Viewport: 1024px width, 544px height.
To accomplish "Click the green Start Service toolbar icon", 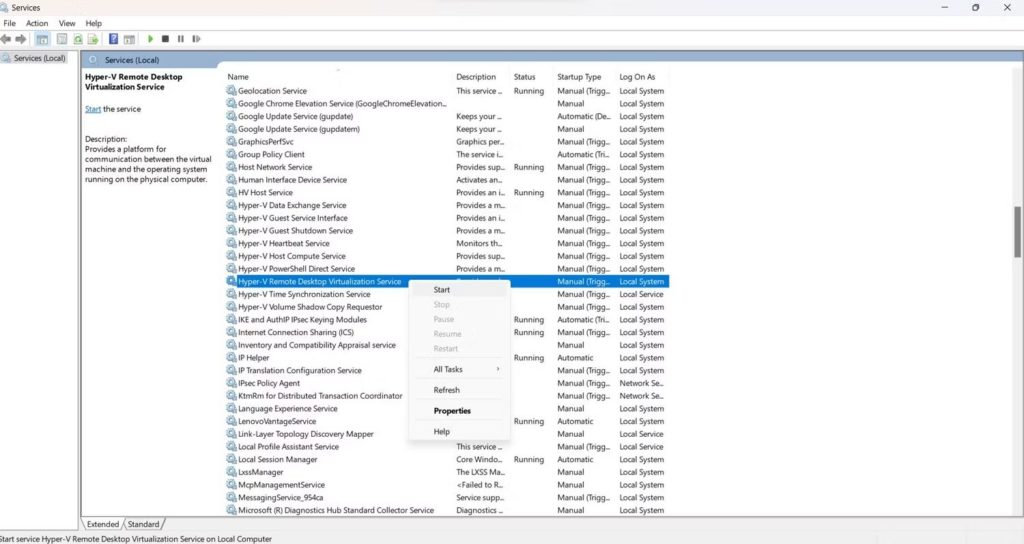I will 150,39.
